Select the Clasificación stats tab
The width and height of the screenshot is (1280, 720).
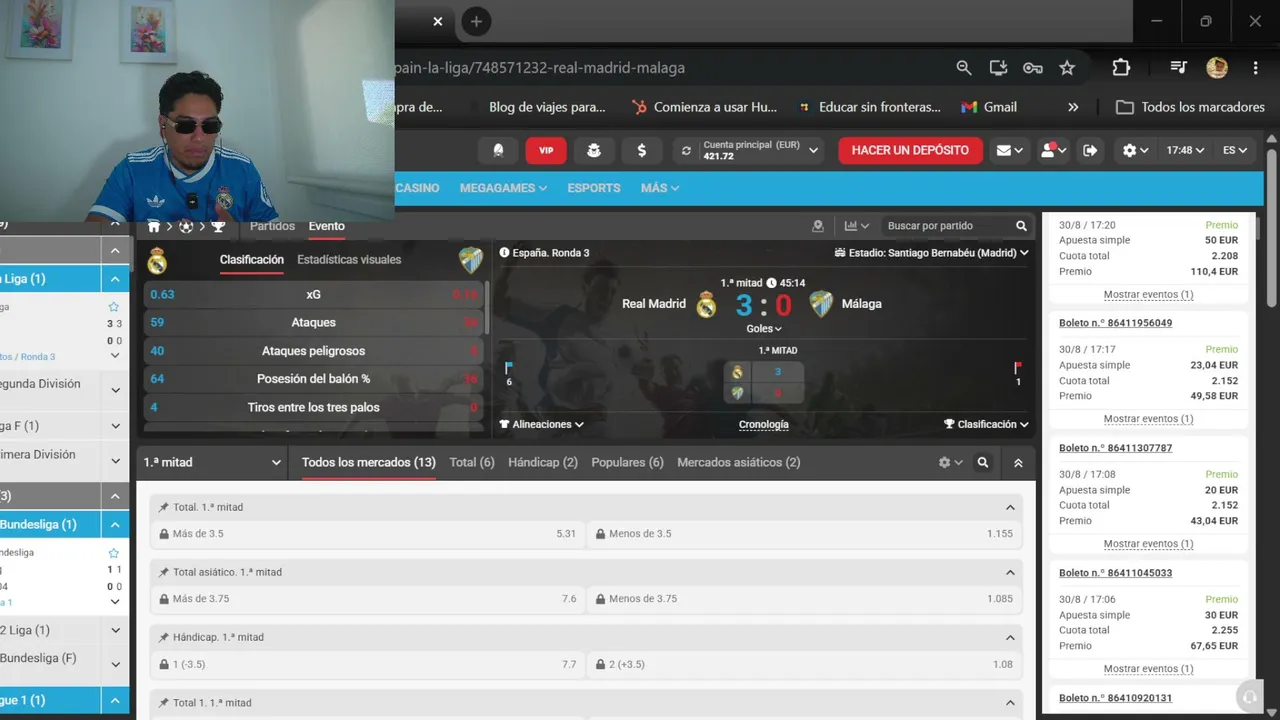252,259
